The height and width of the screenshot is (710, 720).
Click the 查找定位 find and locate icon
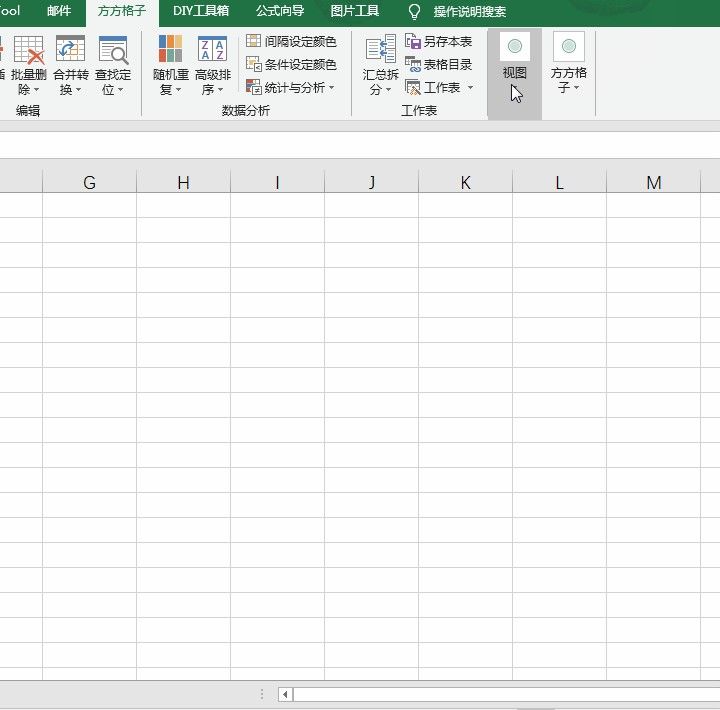113,49
